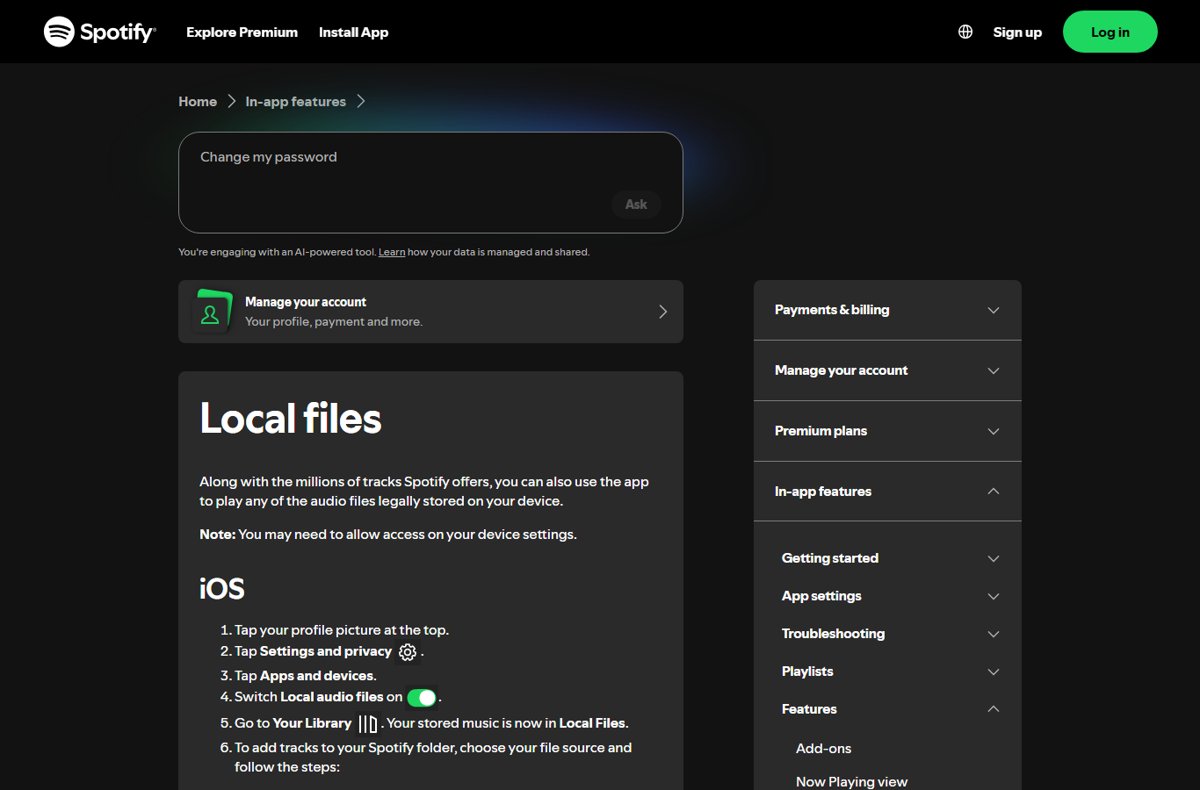Expand Manage your account sidebar section
Screen dimensions: 1200x790
pyautogui.click(x=887, y=370)
